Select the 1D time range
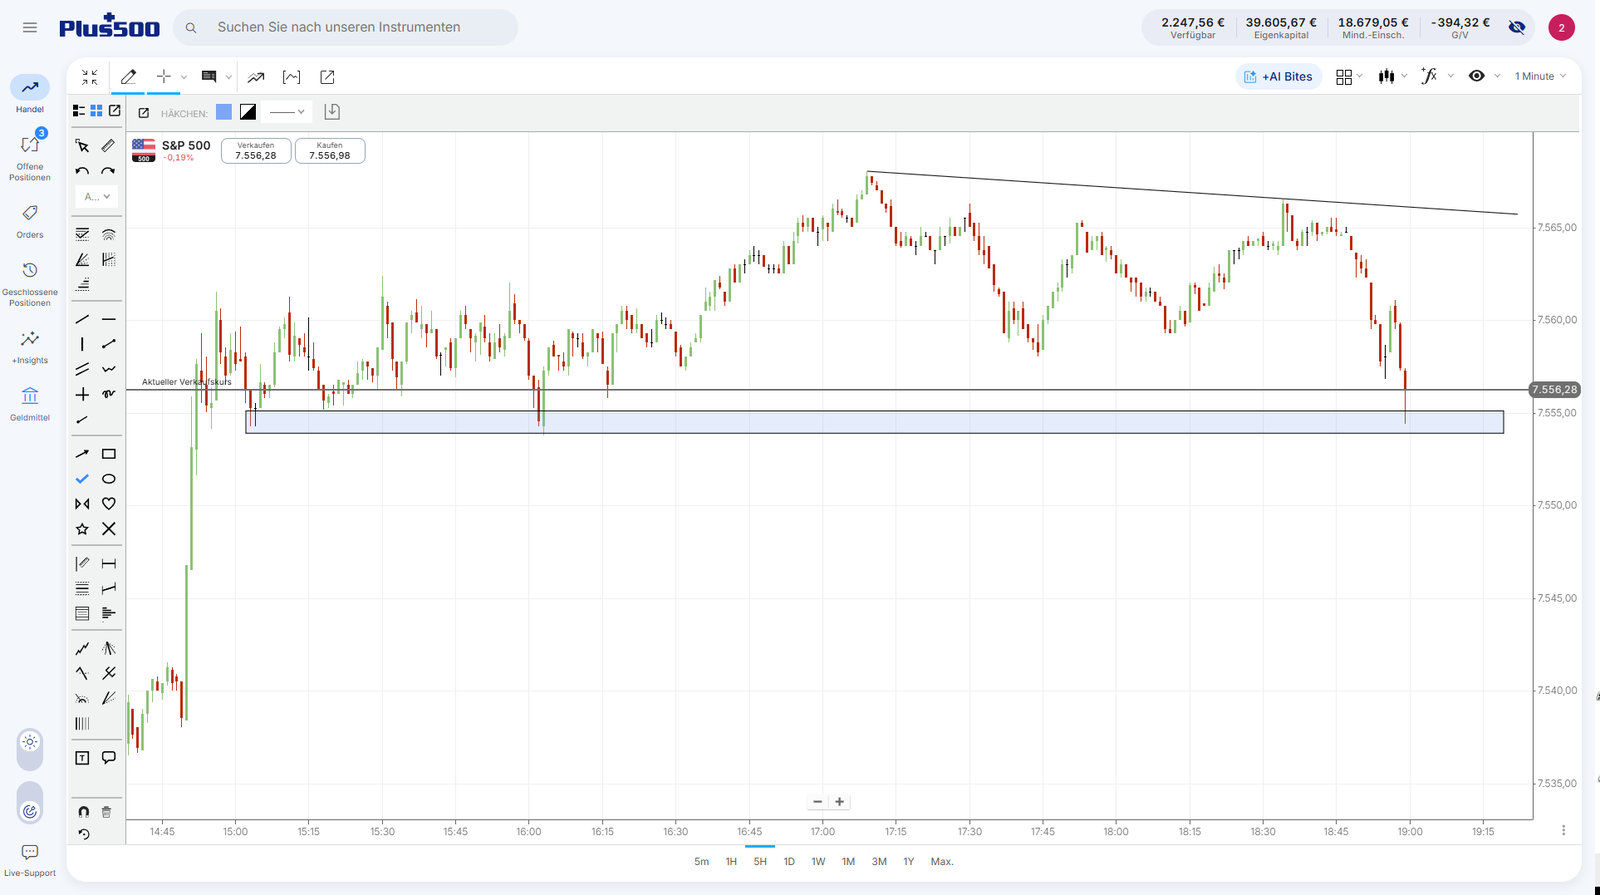Screen dimensions: 1600x895 click(789, 861)
